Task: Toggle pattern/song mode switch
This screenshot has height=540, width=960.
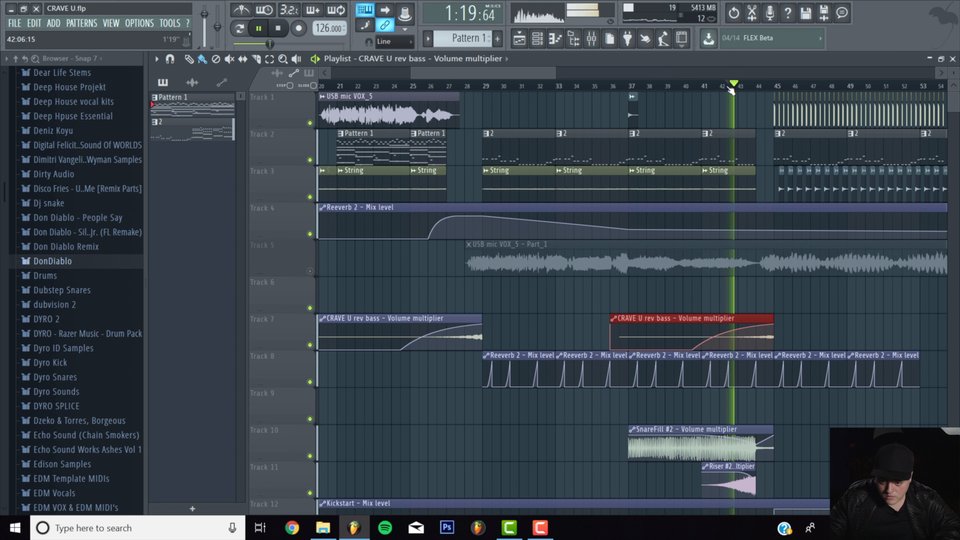Action: [x=241, y=28]
